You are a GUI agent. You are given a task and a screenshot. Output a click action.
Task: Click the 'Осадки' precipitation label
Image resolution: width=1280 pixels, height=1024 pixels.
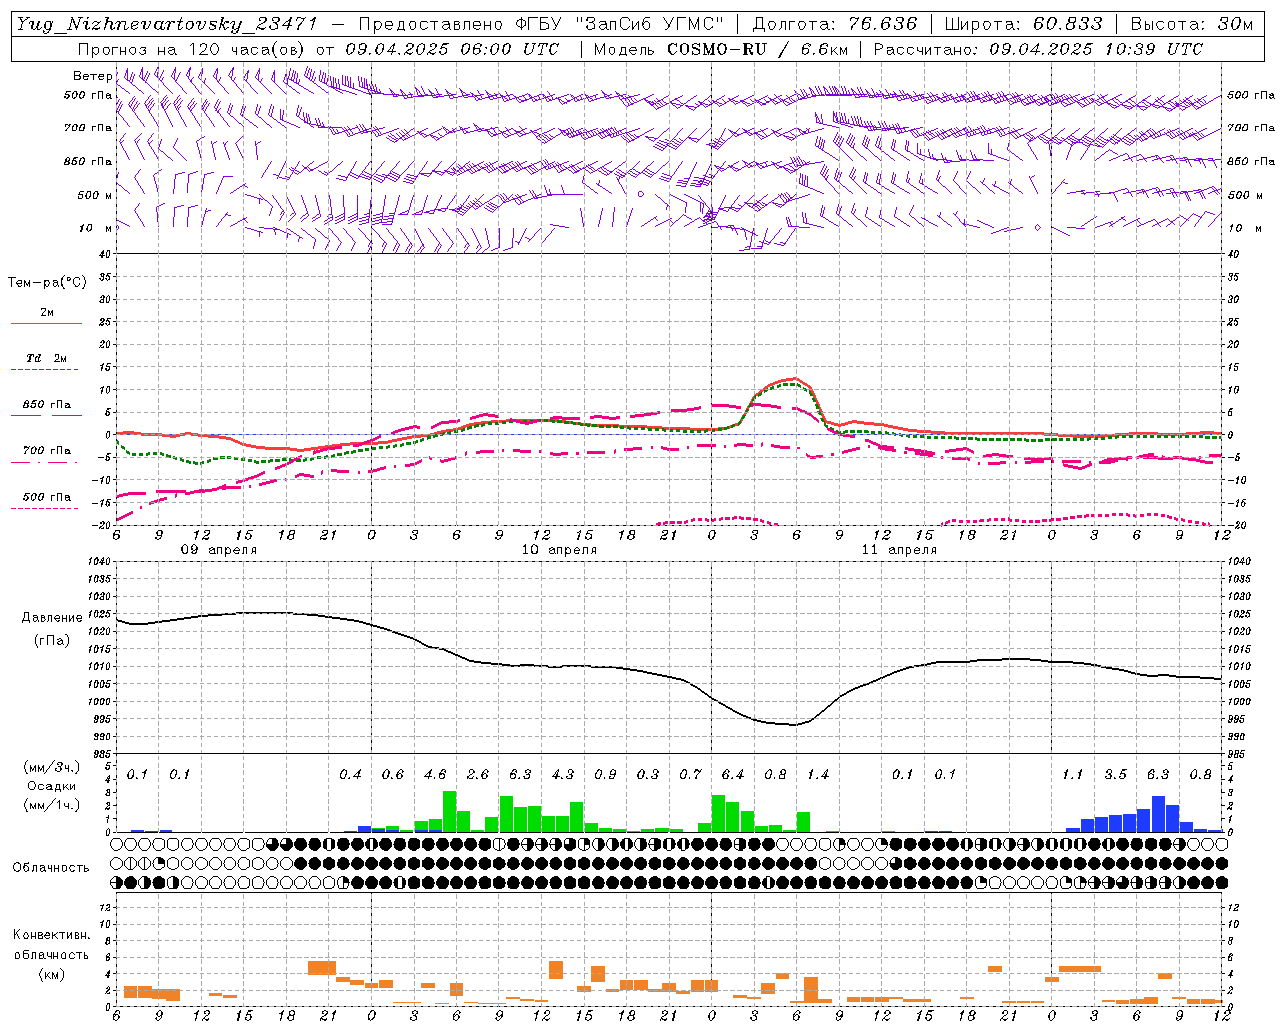click(50, 787)
